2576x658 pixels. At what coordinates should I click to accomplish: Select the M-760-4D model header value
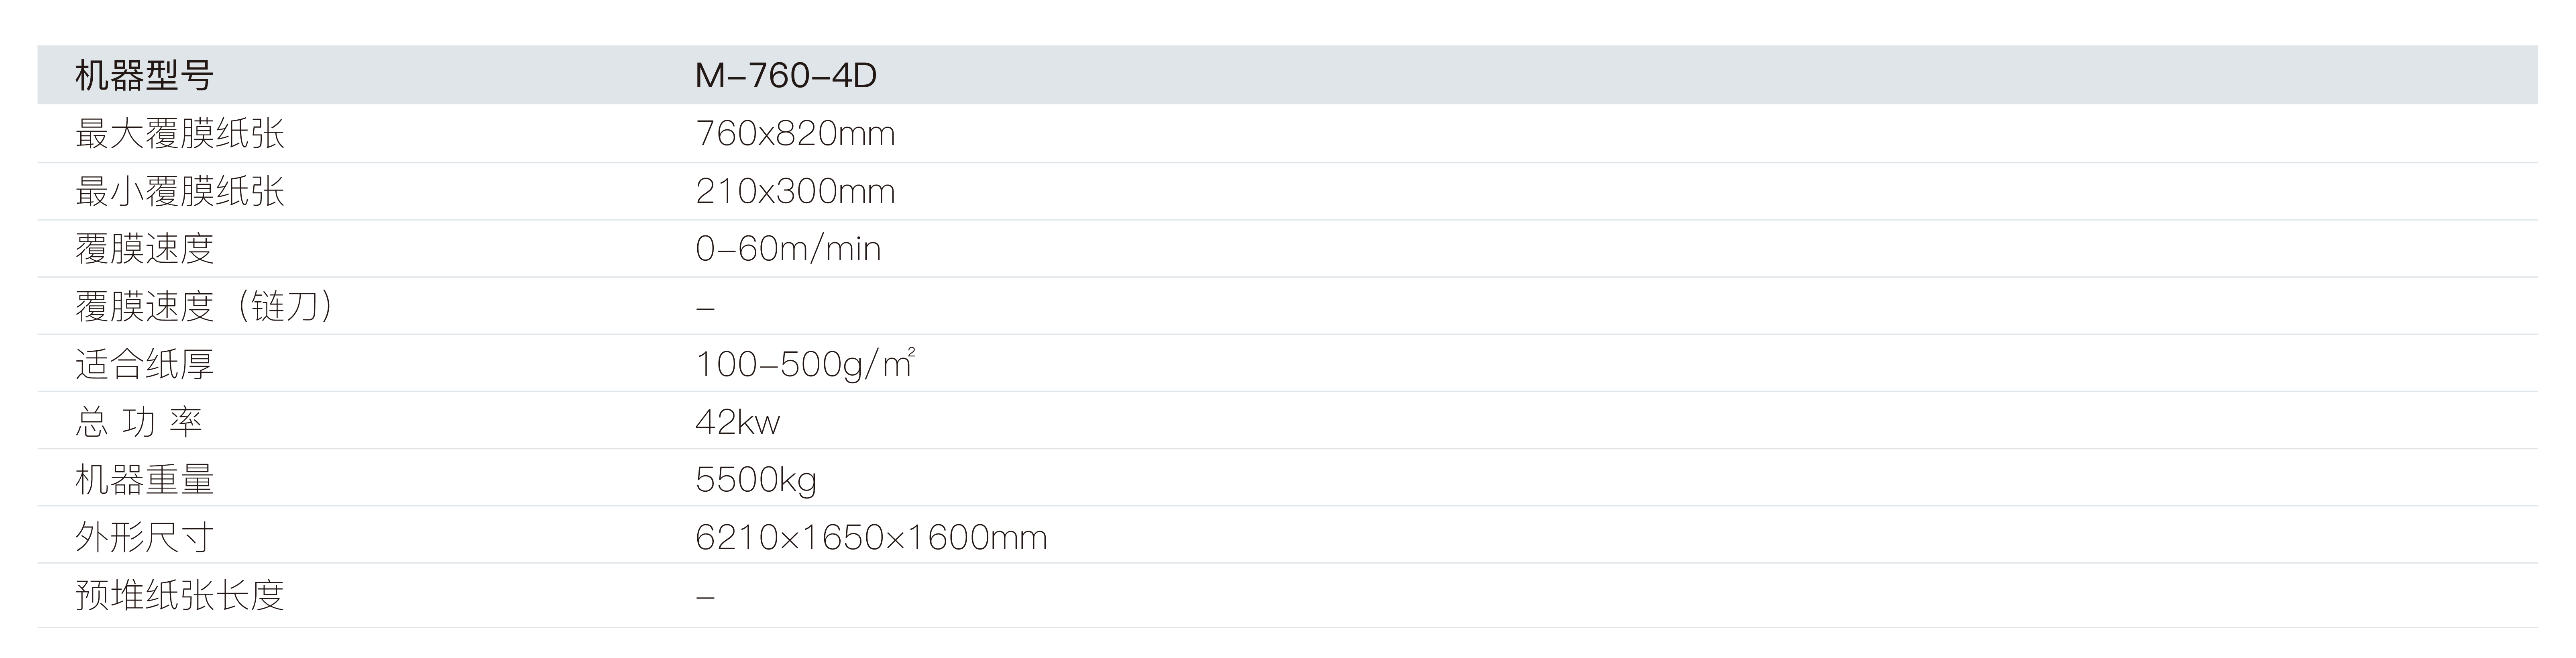point(786,76)
